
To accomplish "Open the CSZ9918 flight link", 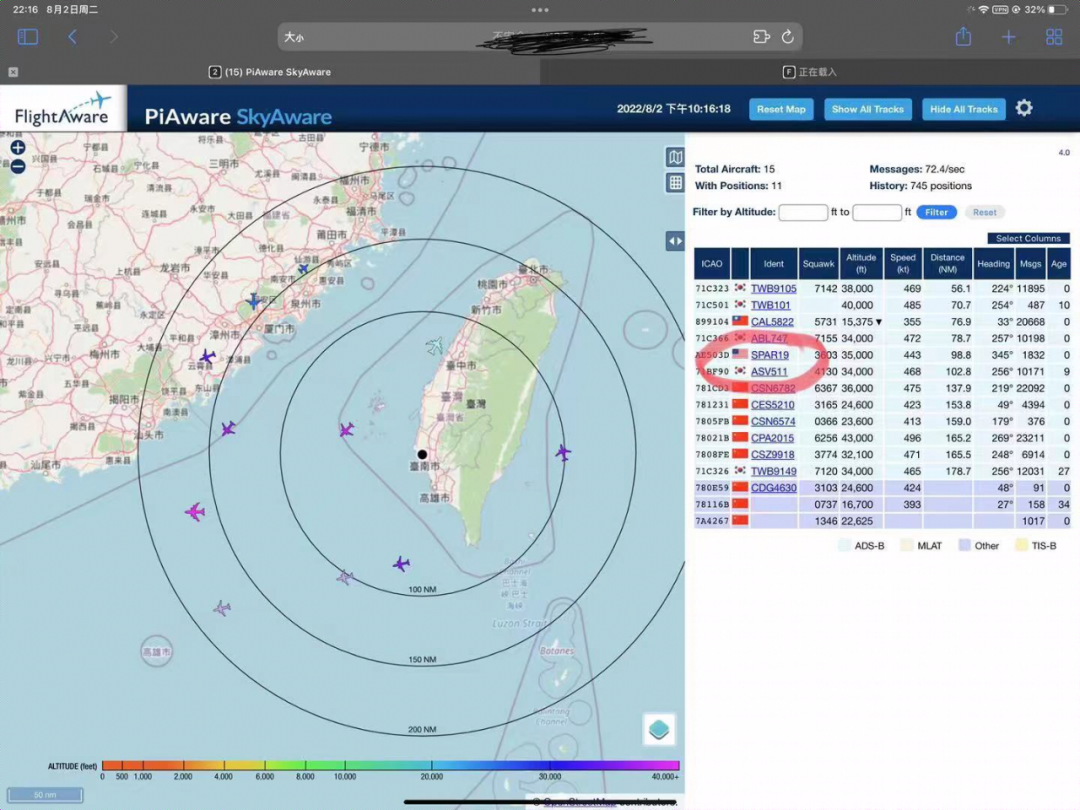I will pyautogui.click(x=773, y=455).
